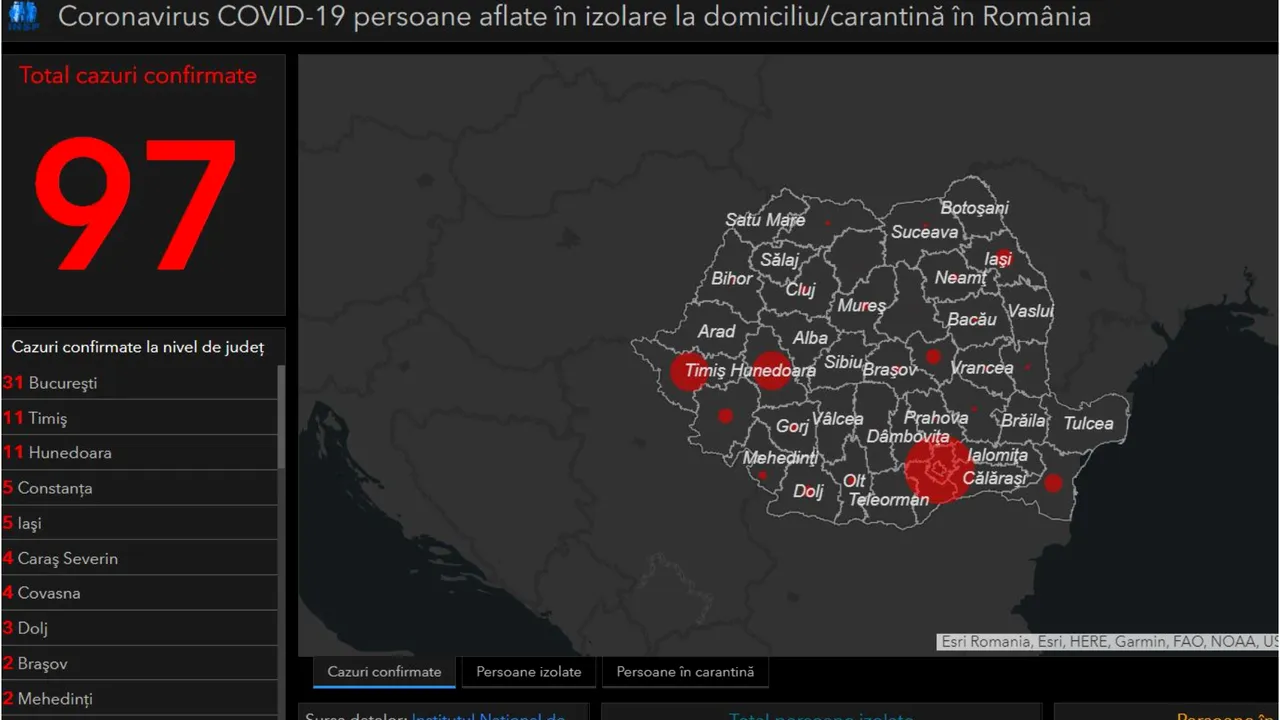The image size is (1280, 720).
Task: Click the small red dot near Constanța coast
Action: [1053, 483]
